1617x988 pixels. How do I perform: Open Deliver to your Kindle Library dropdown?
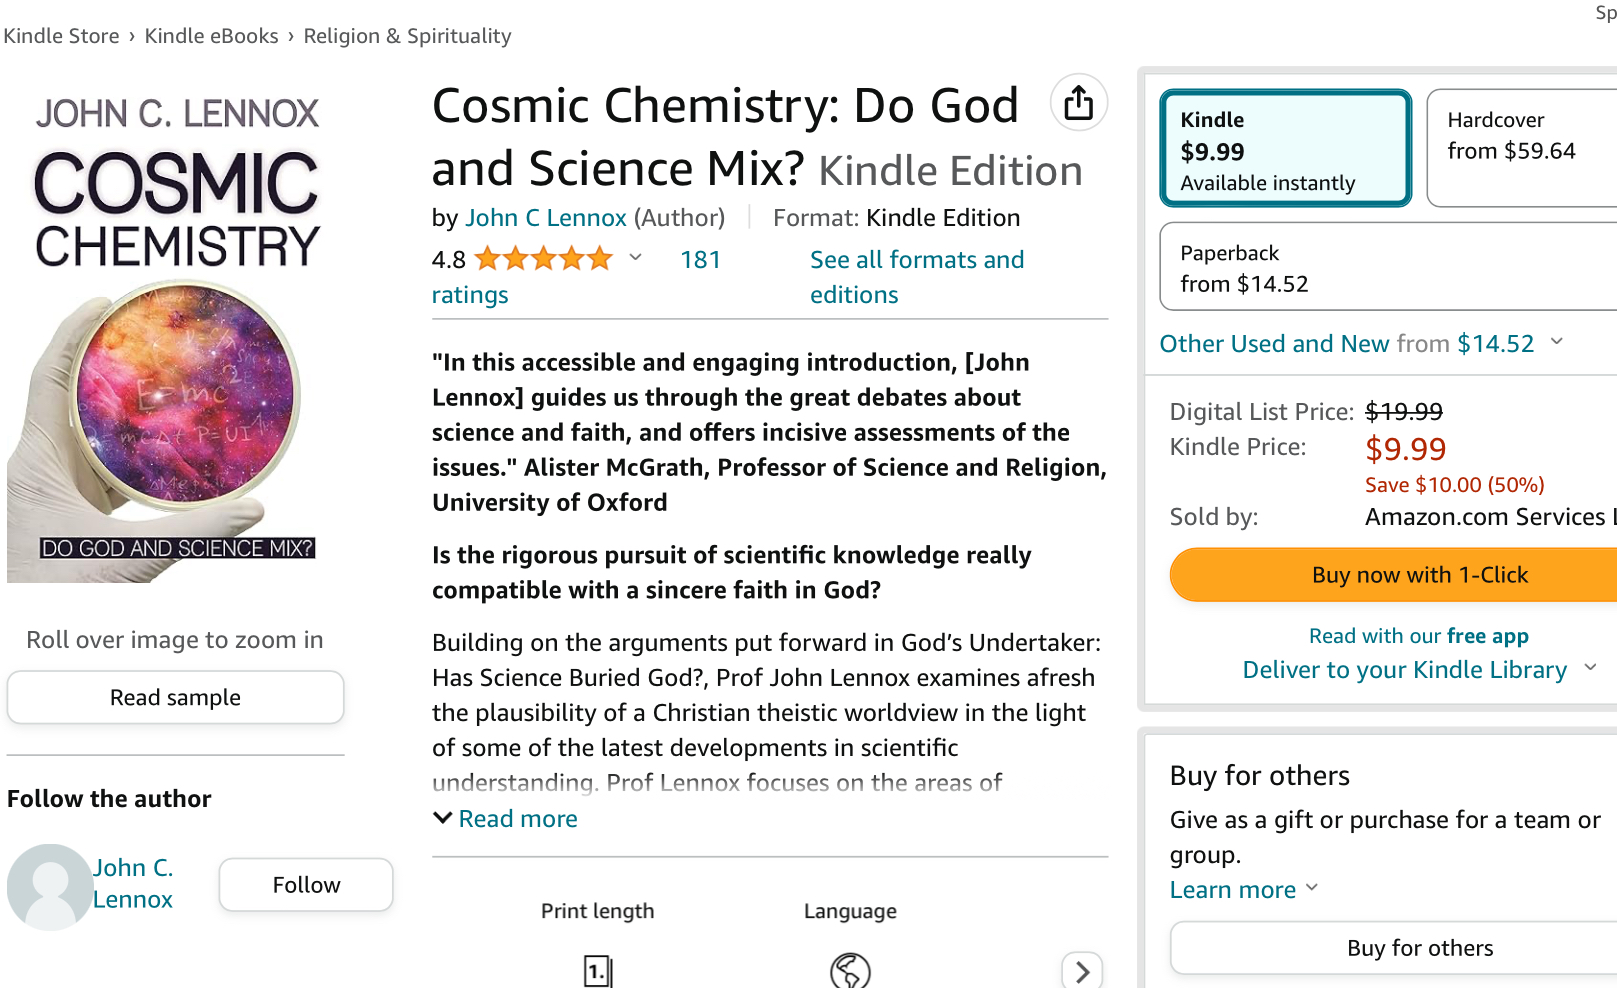tap(1590, 668)
